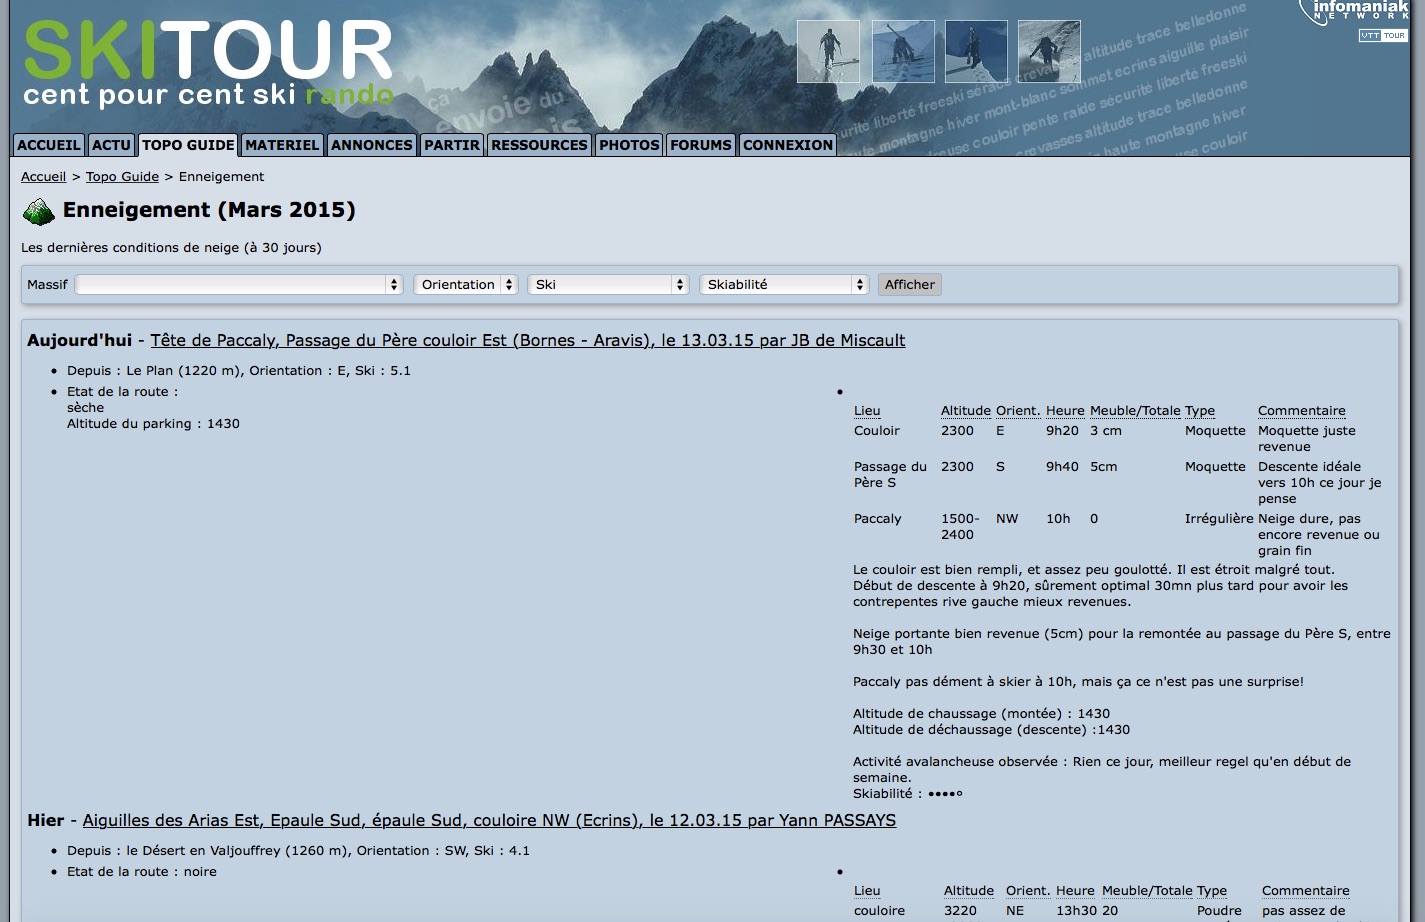Follow the Accueil breadcrumb link

pos(44,177)
